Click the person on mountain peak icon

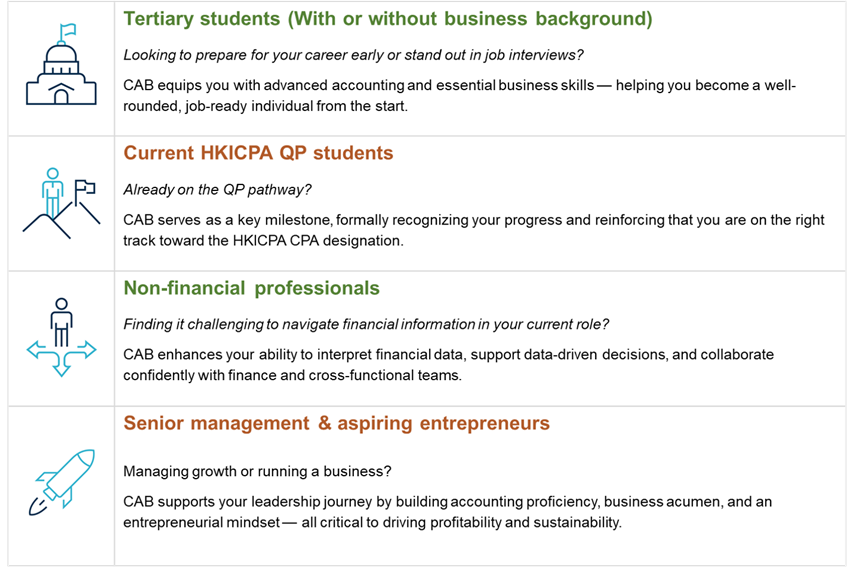tap(59, 203)
